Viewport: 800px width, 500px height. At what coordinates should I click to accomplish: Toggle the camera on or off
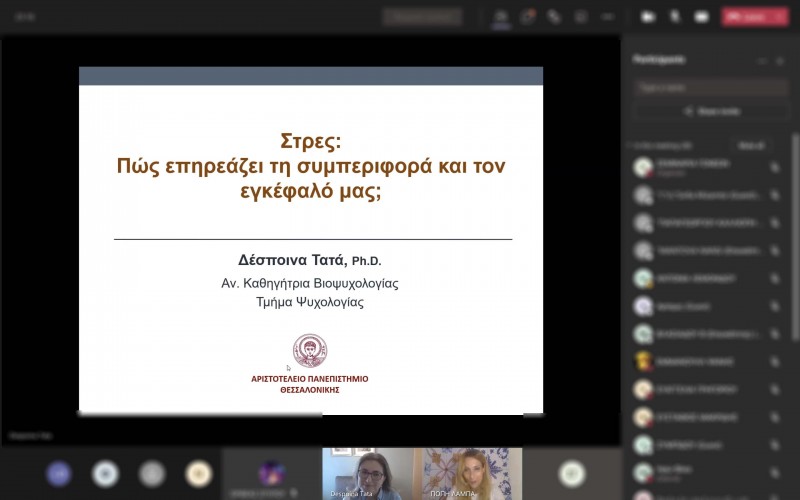(648, 17)
